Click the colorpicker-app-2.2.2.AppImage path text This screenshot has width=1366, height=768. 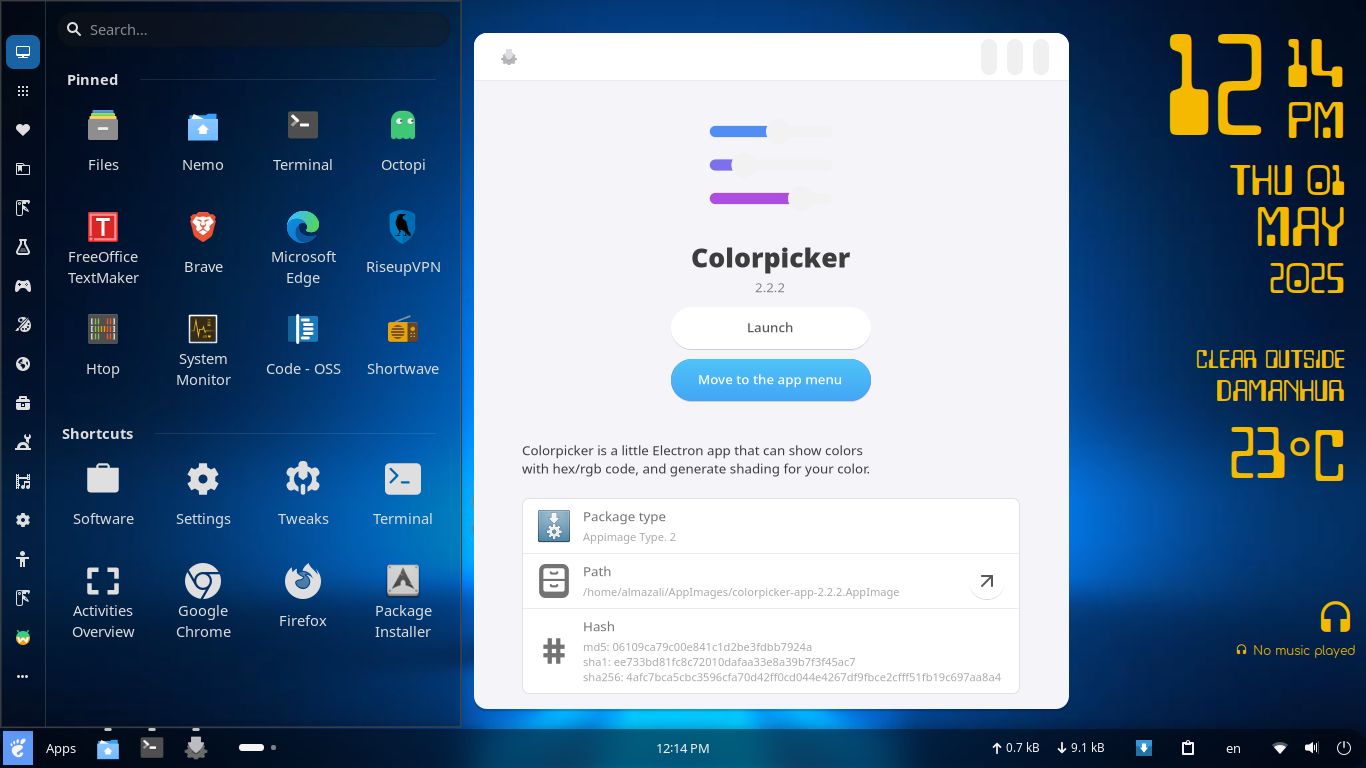tap(741, 592)
